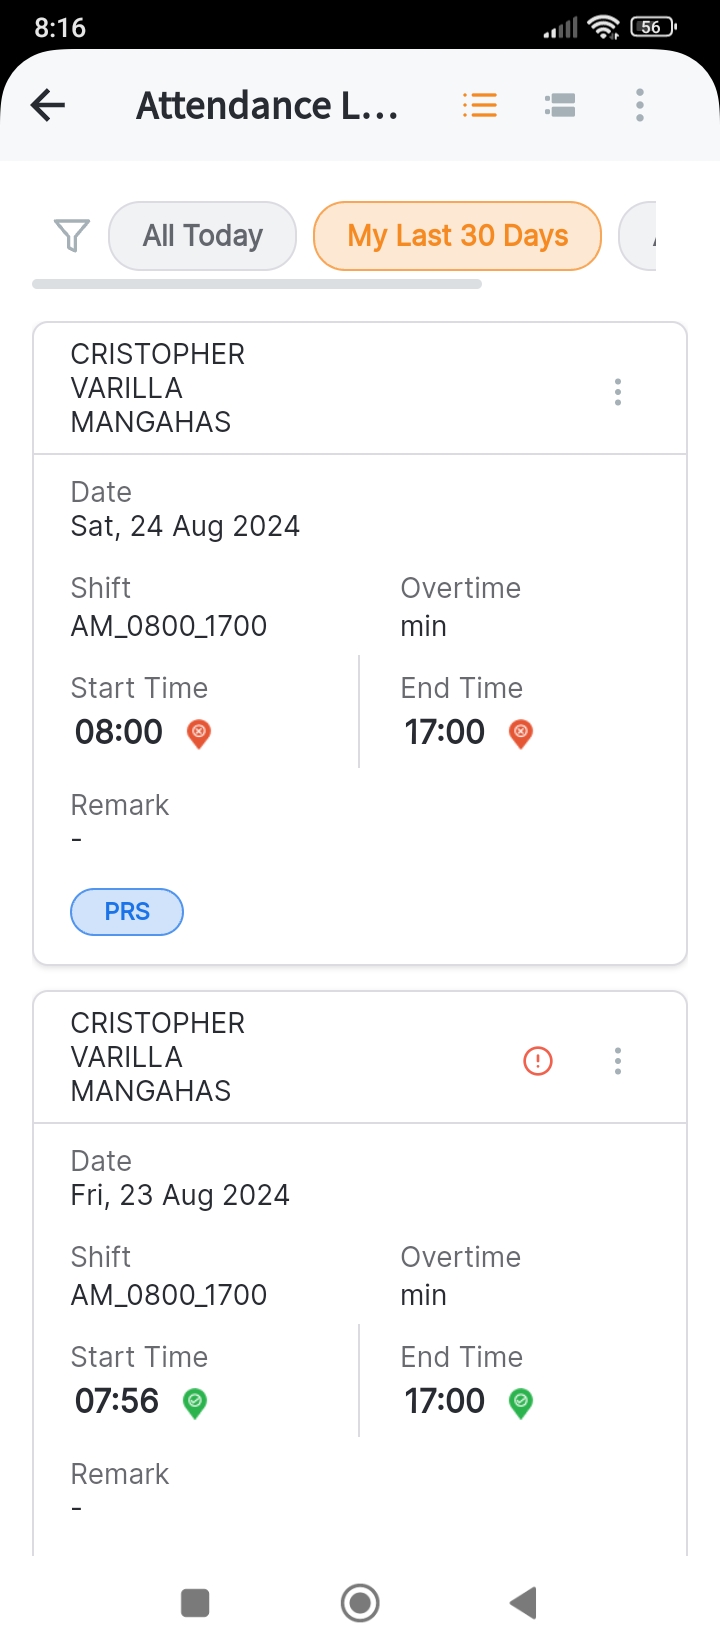Select the All Today filter chip
Viewport: 720px width, 1650px height.
pos(202,236)
